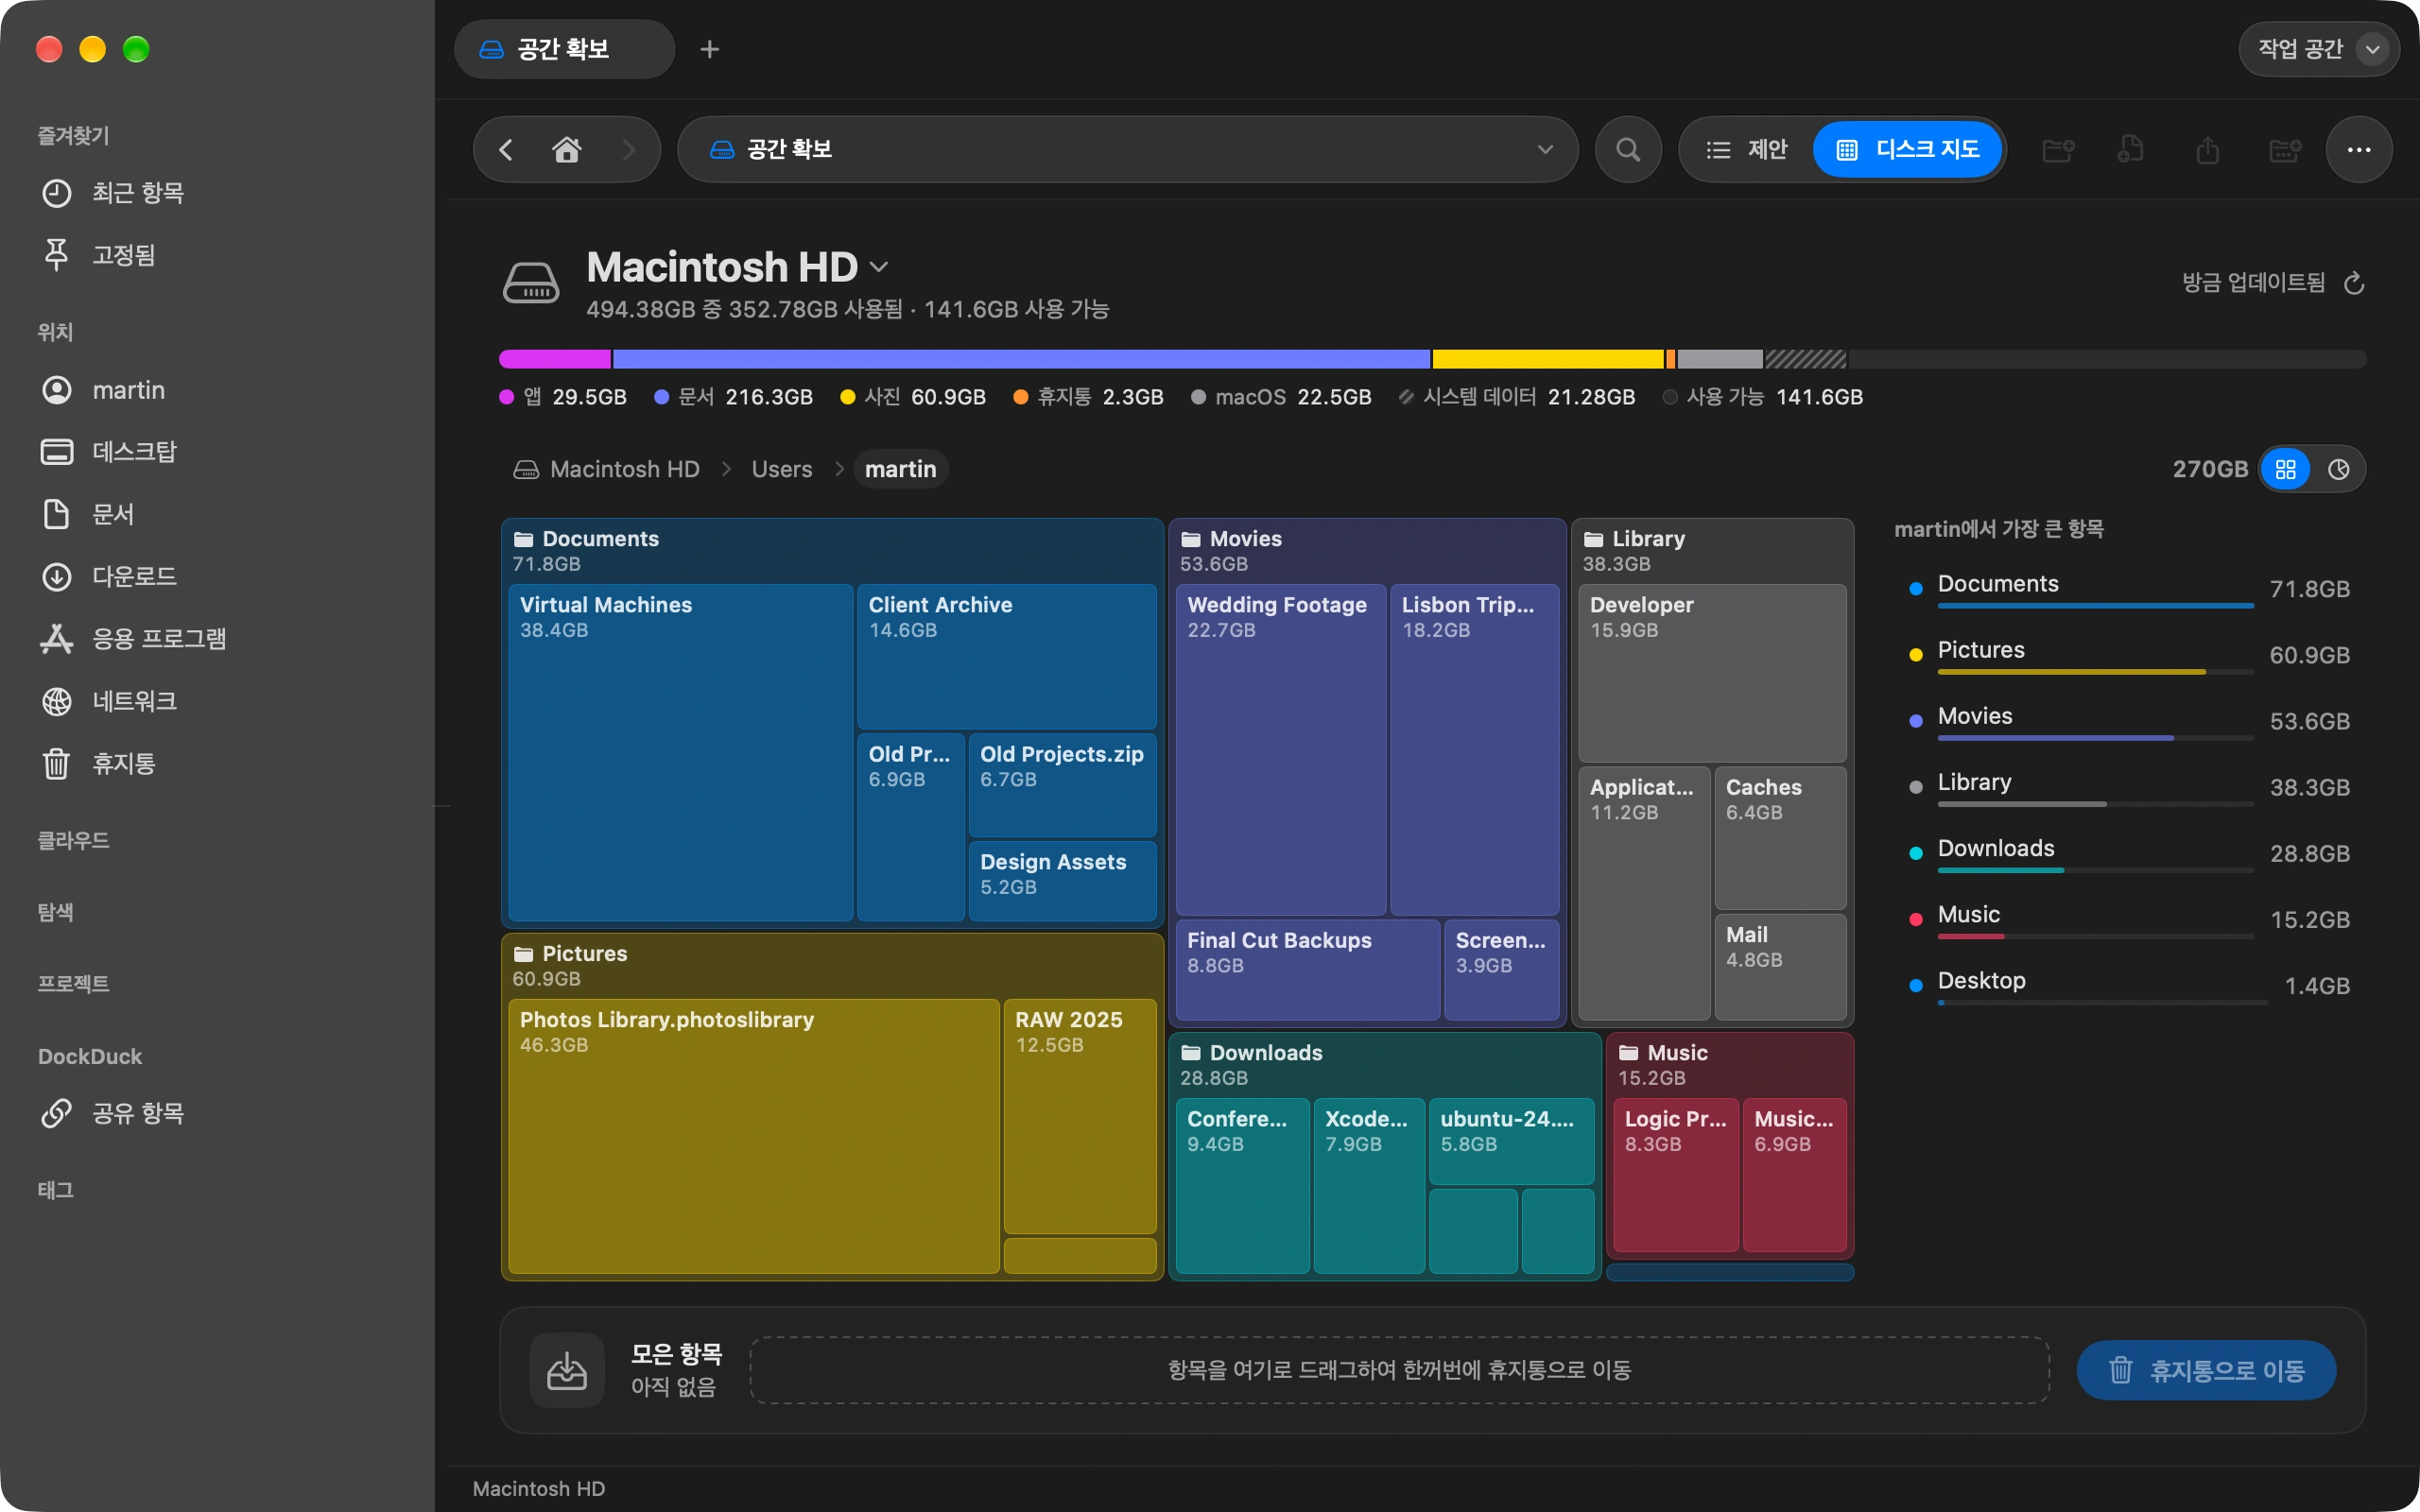Click the yellow 사진 storage bar segment
This screenshot has width=2420, height=1512.
1547,359
